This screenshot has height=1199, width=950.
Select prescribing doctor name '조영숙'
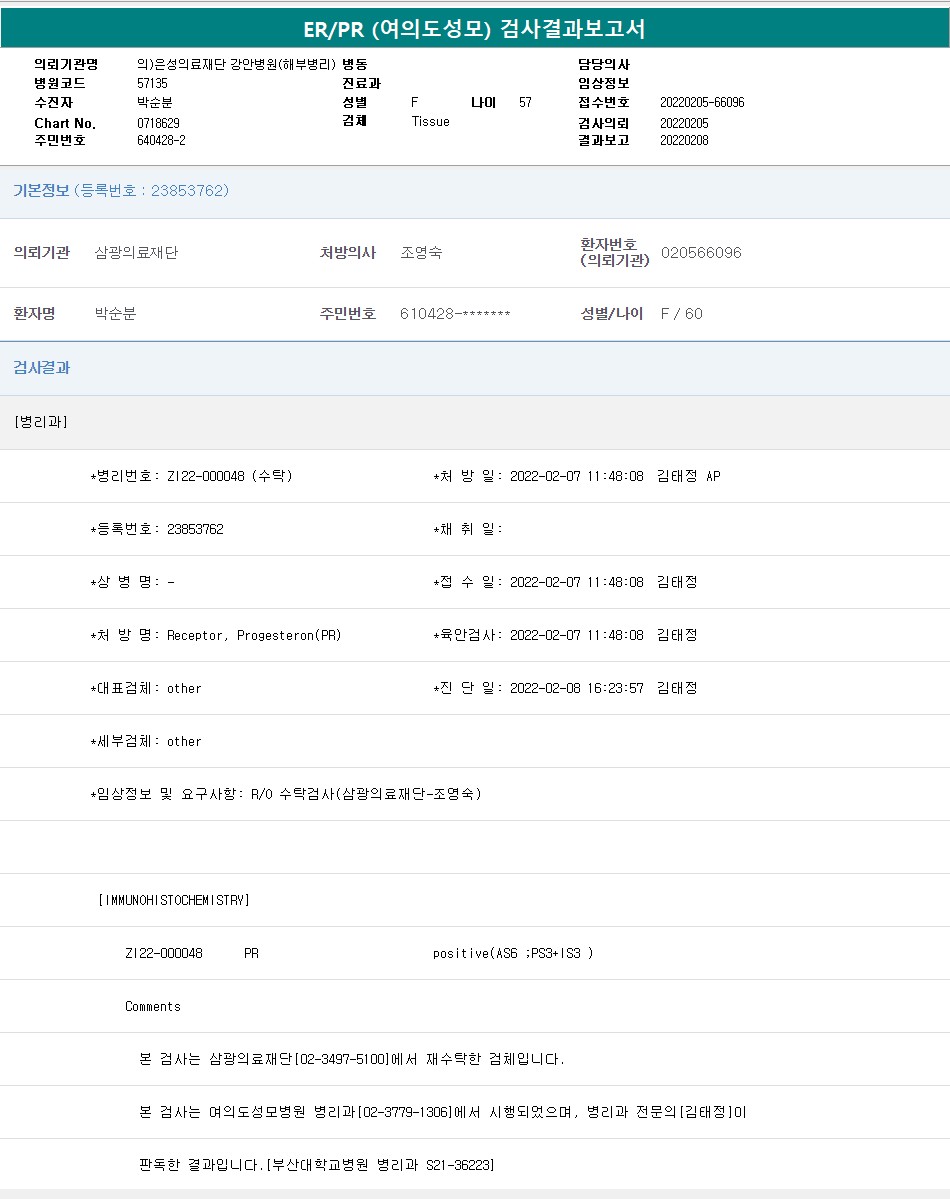[x=421, y=252]
